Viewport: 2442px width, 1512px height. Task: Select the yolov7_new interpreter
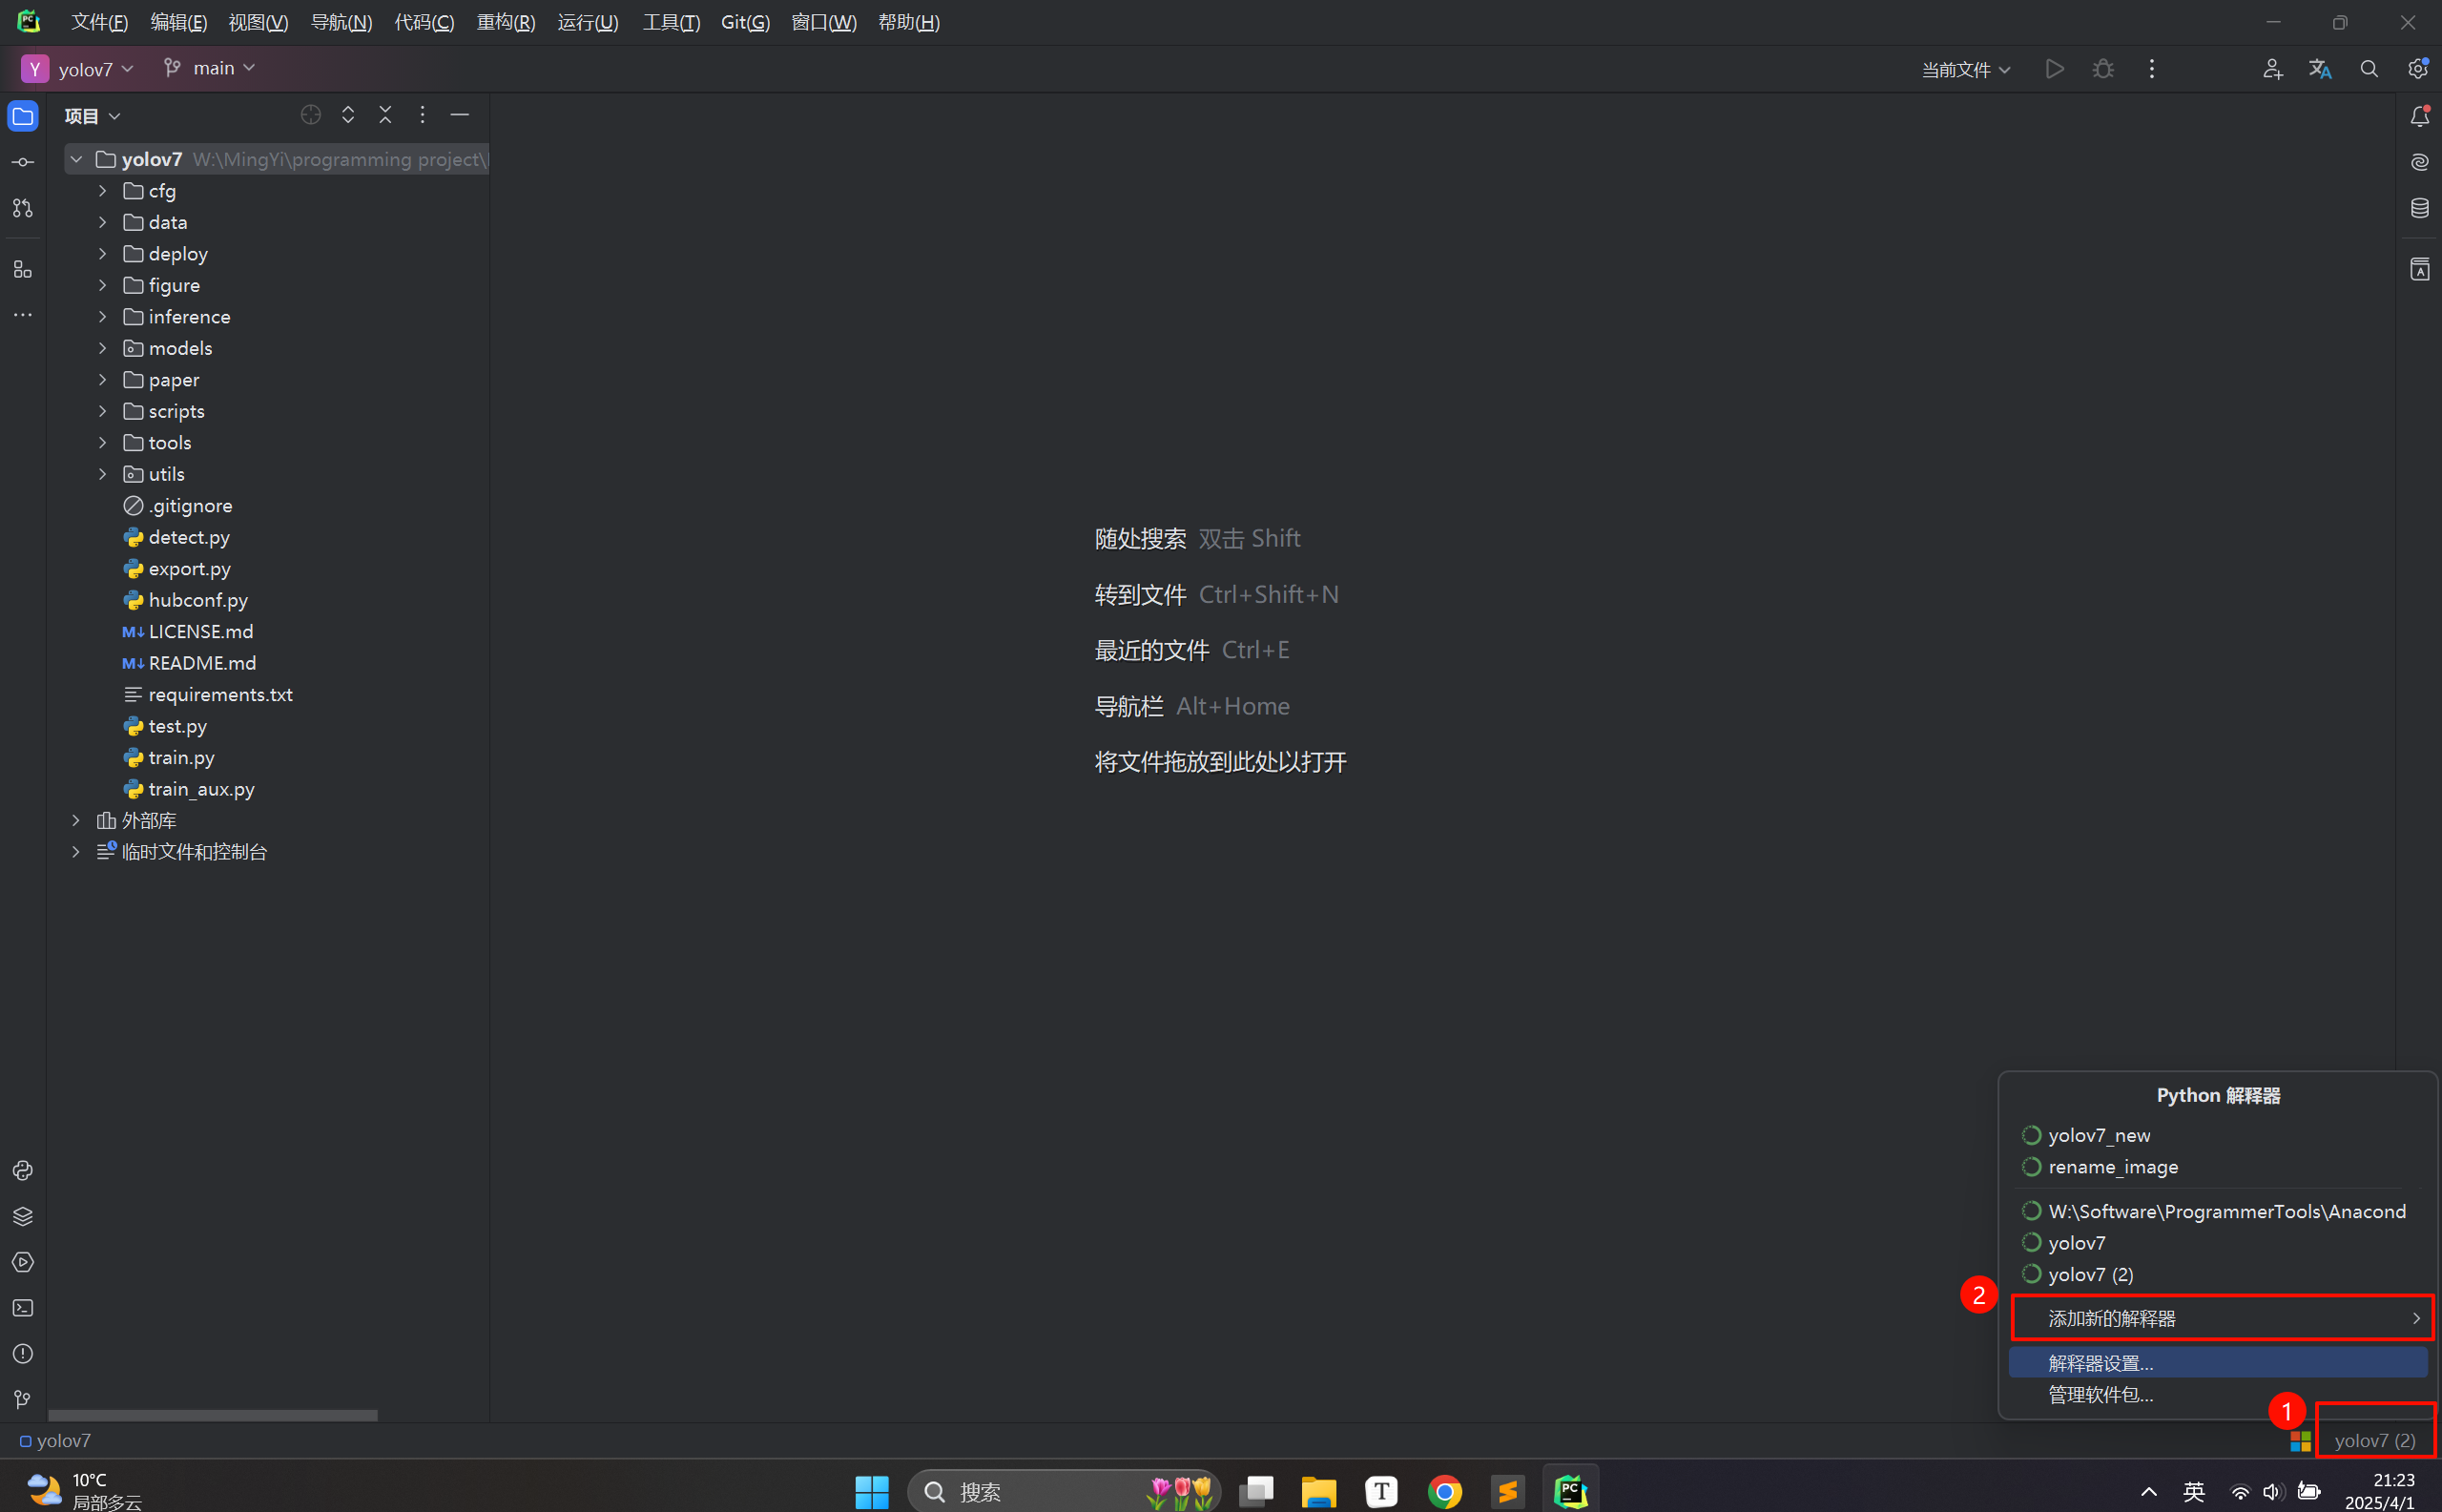2098,1135
